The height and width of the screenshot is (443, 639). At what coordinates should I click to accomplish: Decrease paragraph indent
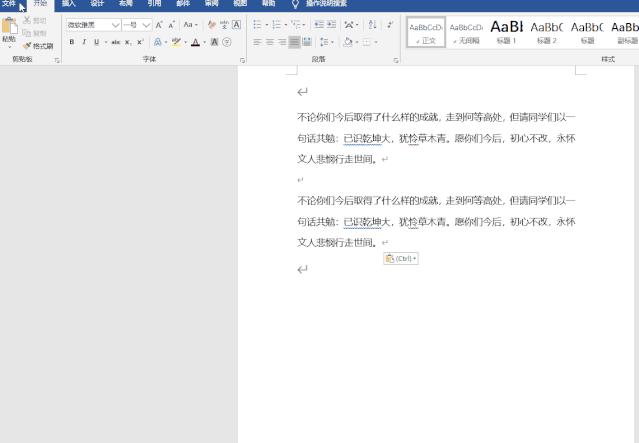tap(319, 25)
